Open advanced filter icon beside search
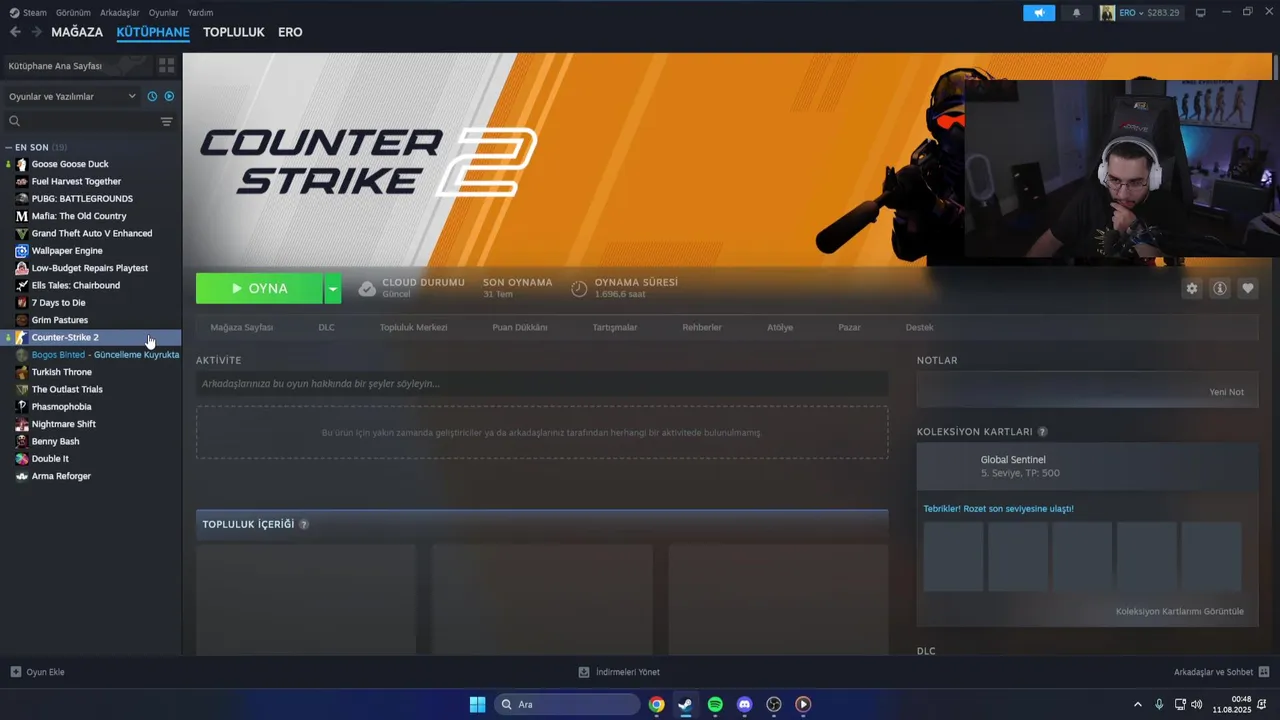 [x=166, y=121]
